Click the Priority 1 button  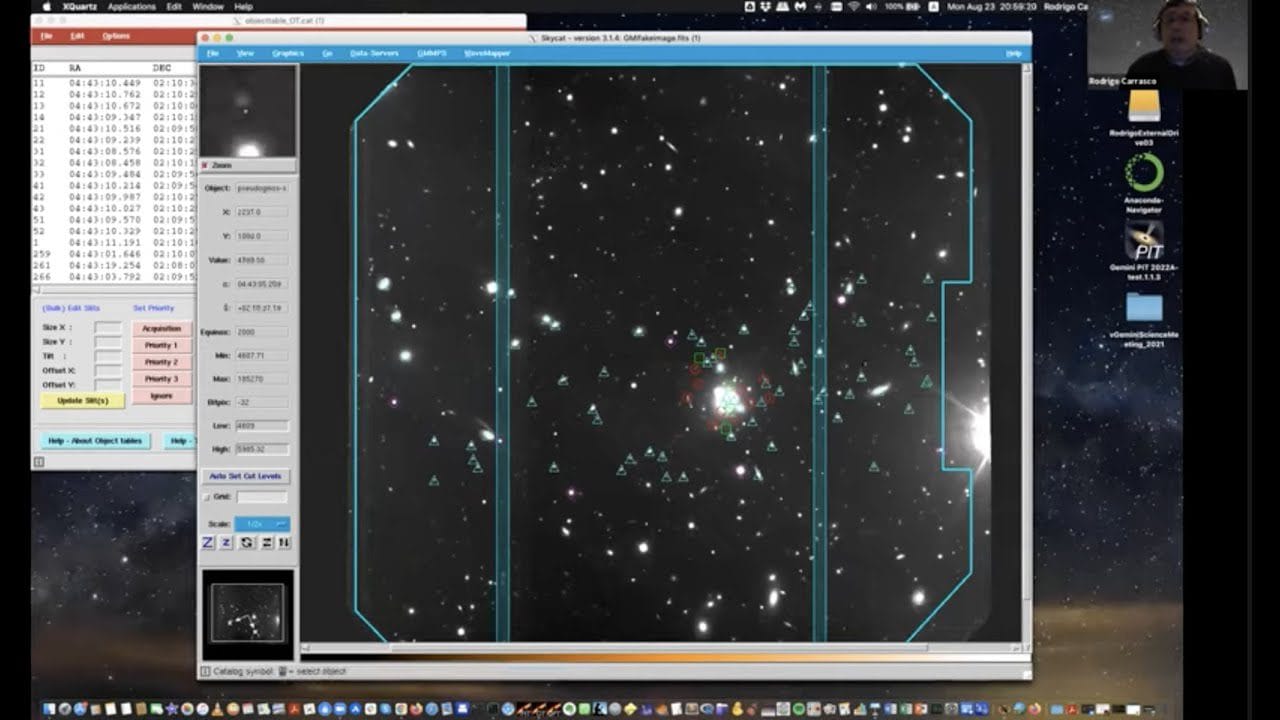(x=161, y=345)
